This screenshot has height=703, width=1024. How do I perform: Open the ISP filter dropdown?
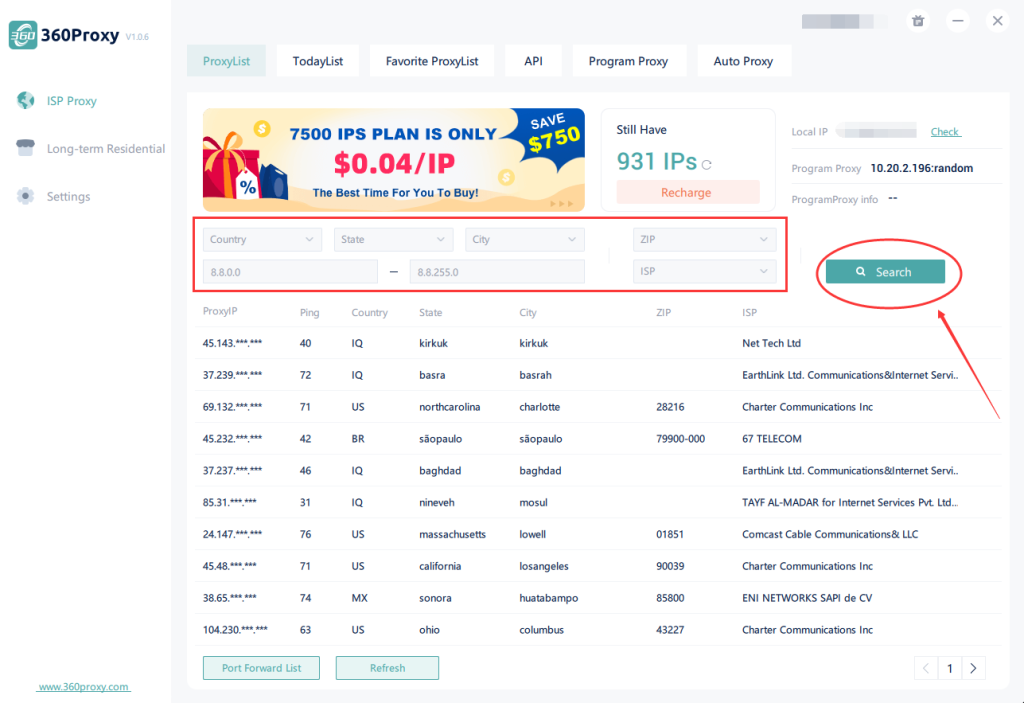click(x=704, y=271)
